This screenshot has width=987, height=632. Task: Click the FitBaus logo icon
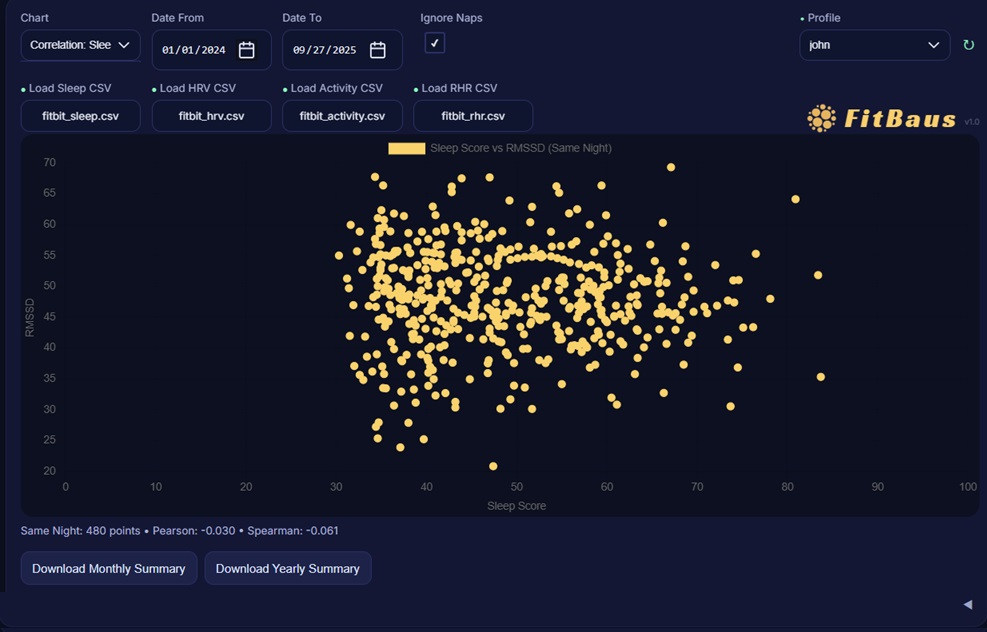[x=821, y=118]
